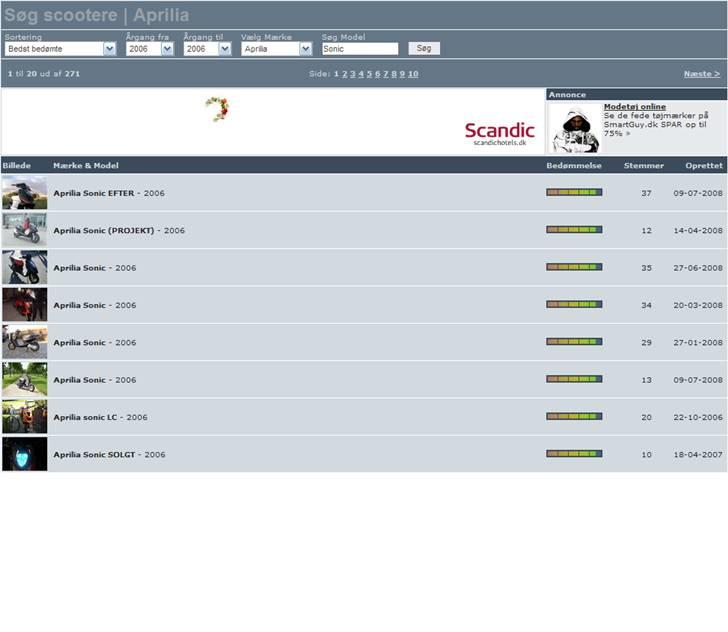The width and height of the screenshot is (728, 632).
Task: Open the Vælg Mærke dropdown showing Aprilia
Action: [277, 48]
